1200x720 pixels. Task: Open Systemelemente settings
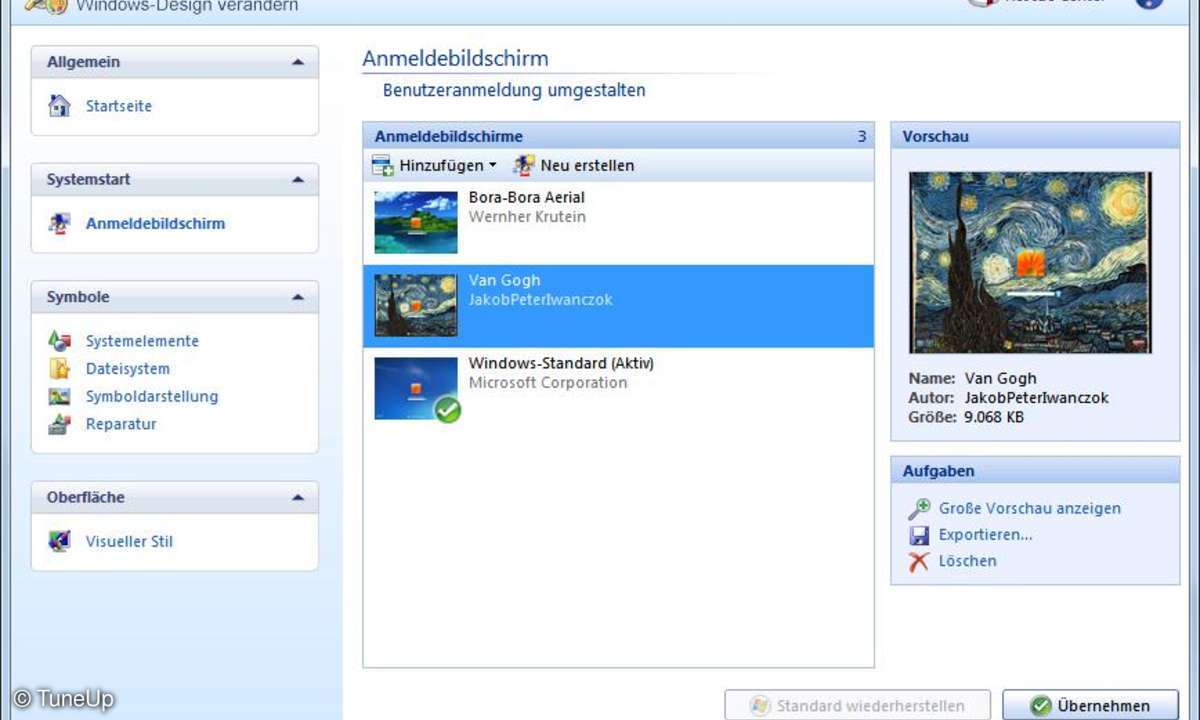coord(142,341)
